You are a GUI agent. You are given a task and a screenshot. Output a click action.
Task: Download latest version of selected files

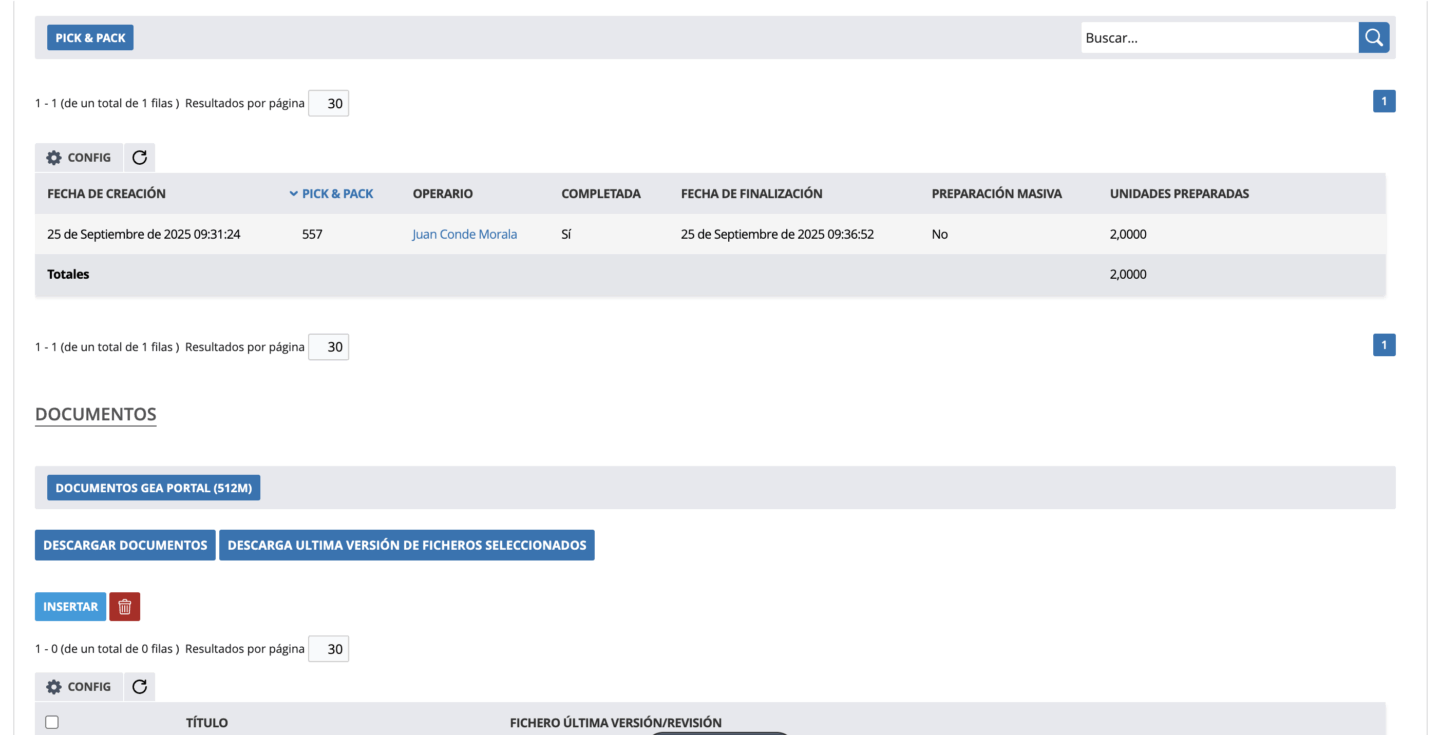pyautogui.click(x=406, y=545)
